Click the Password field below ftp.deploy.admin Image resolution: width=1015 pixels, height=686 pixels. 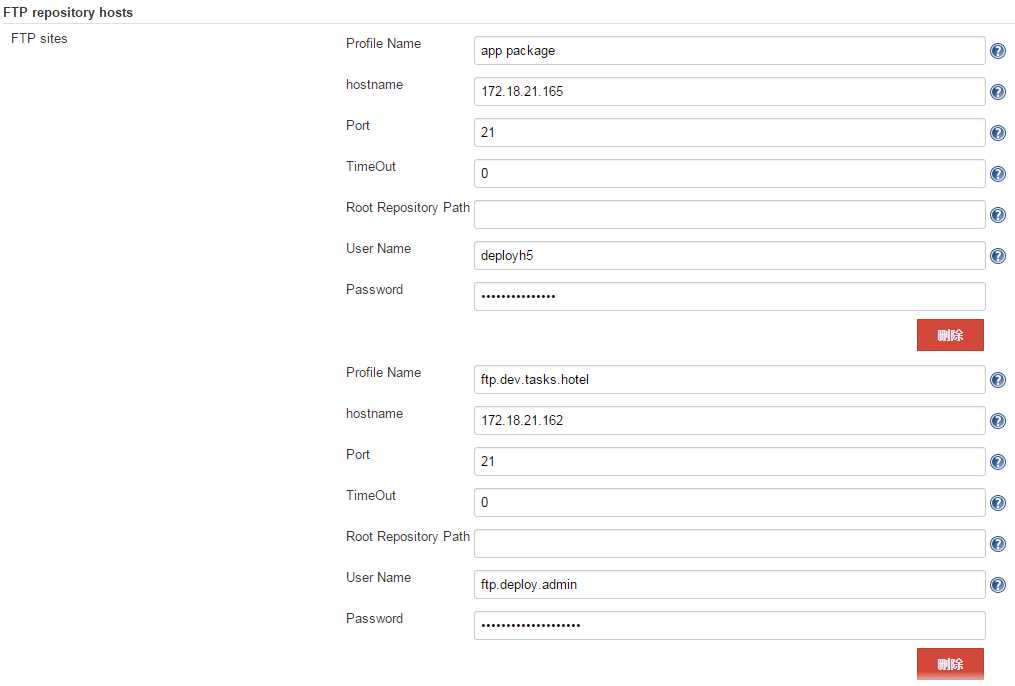tap(729, 626)
